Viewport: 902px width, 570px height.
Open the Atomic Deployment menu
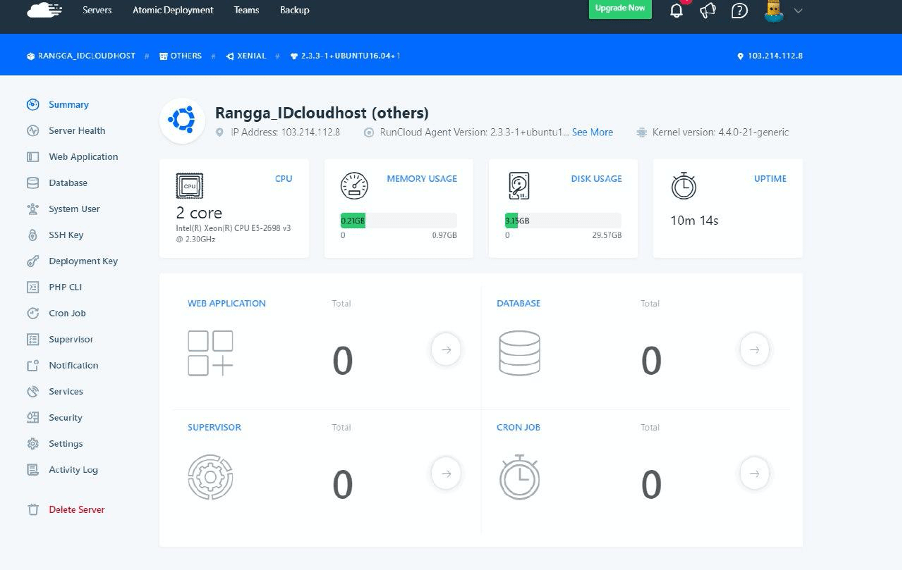click(x=173, y=10)
